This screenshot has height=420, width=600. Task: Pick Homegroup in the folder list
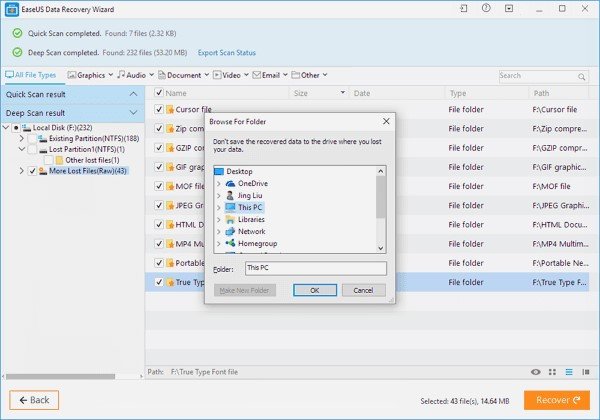pos(257,243)
